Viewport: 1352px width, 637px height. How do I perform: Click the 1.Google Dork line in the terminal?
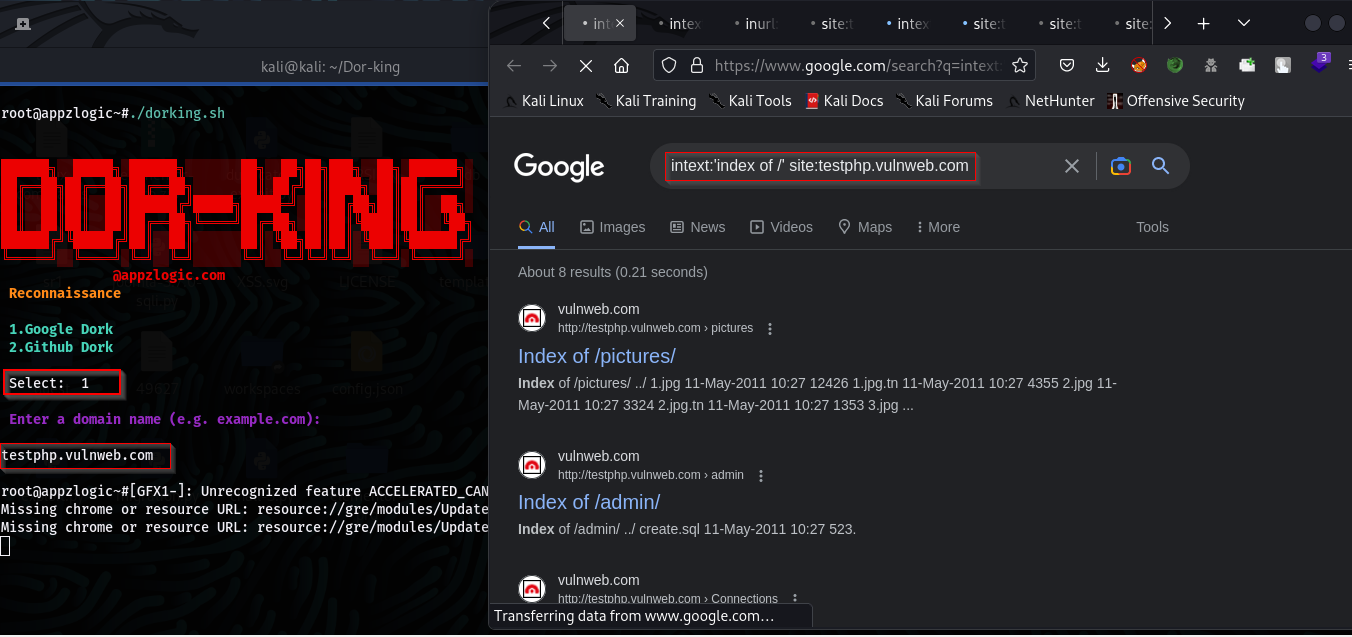coord(61,329)
